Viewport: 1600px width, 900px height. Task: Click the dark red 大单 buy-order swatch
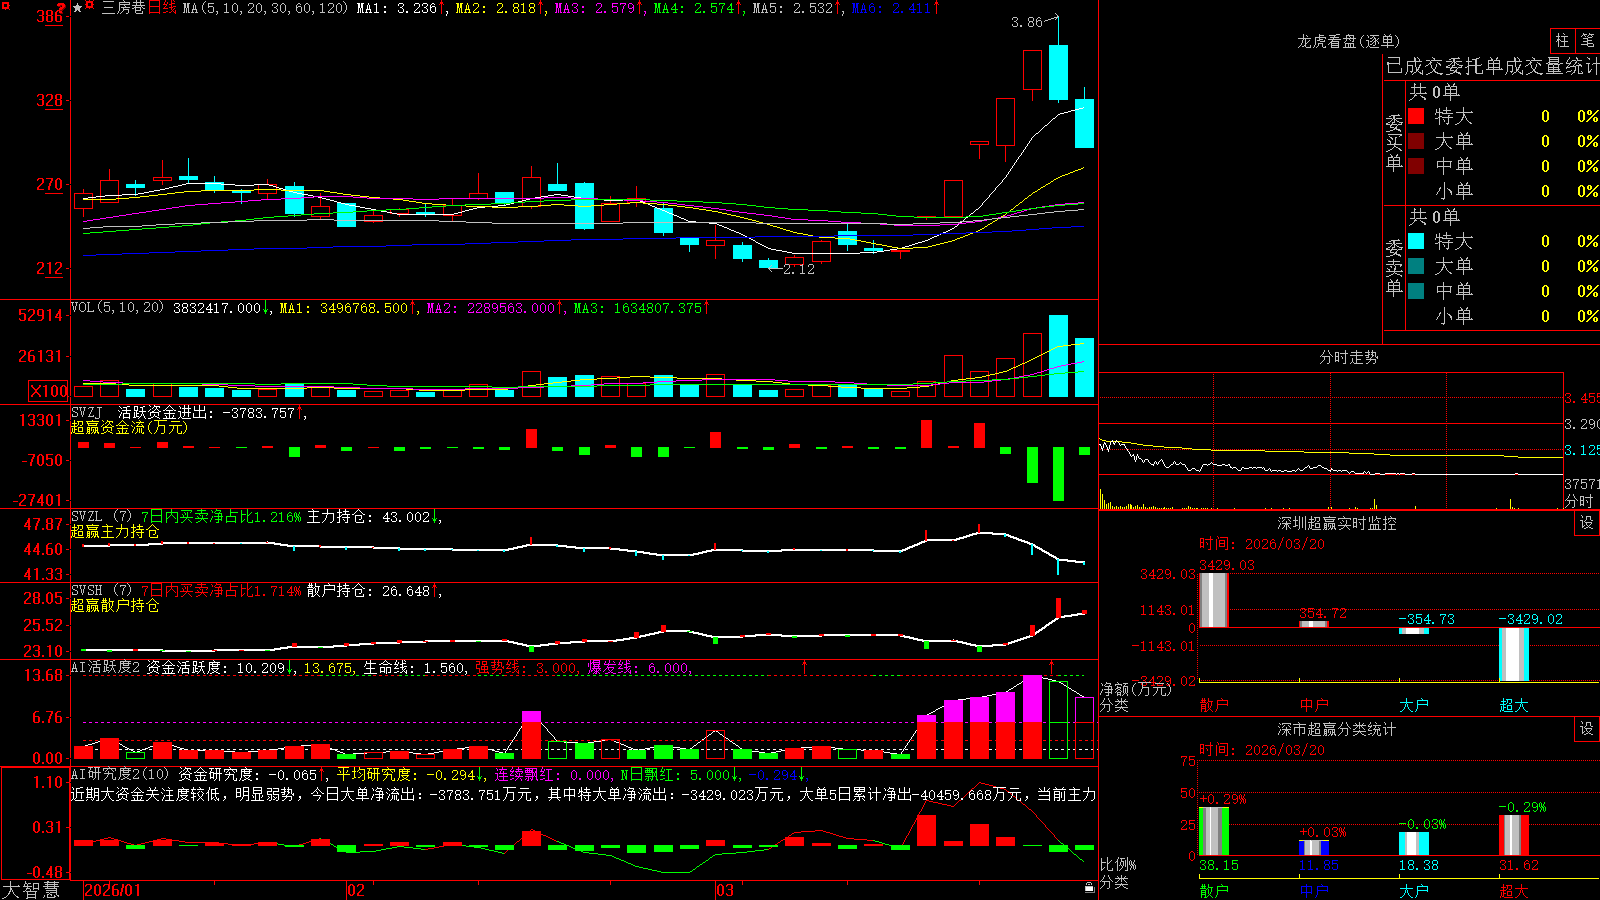pyautogui.click(x=1416, y=141)
